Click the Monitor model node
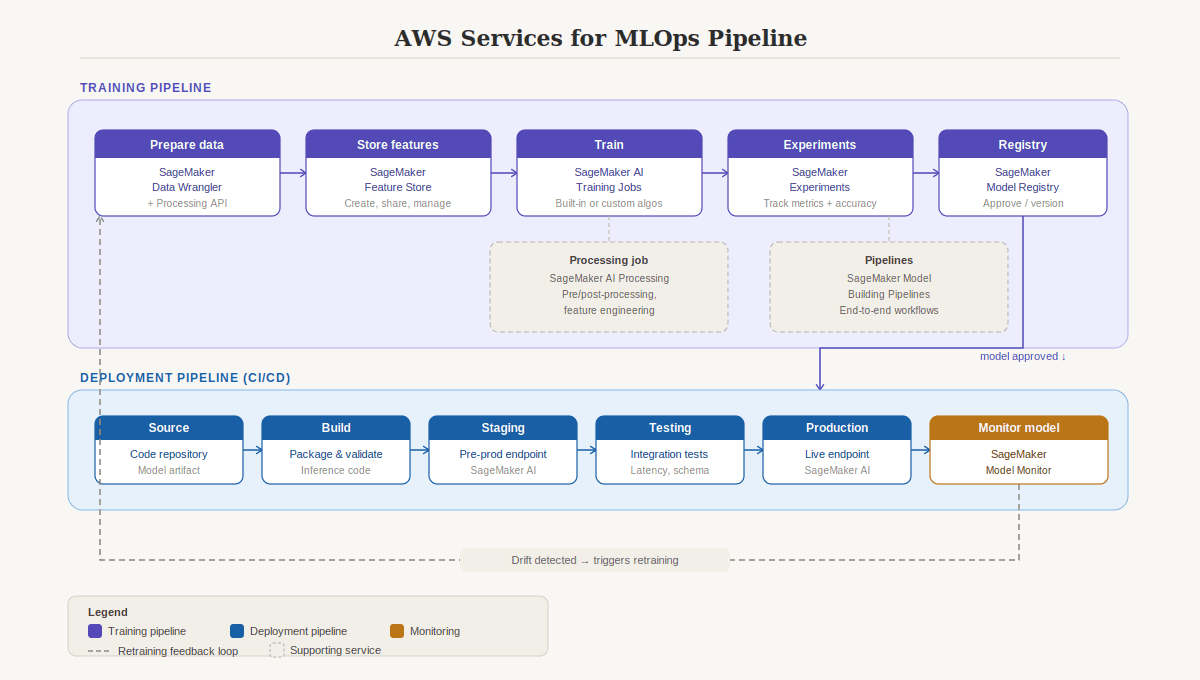1200x680 pixels. (1019, 448)
